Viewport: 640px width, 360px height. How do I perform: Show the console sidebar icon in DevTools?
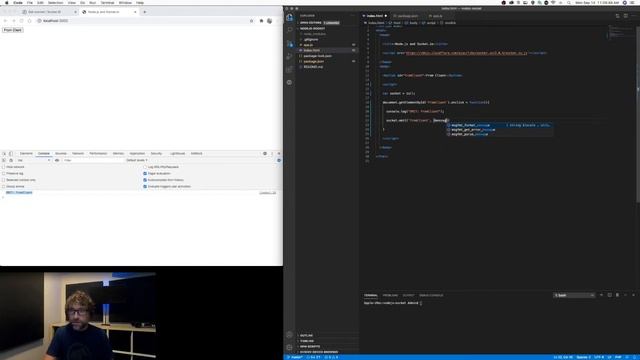tap(4, 160)
